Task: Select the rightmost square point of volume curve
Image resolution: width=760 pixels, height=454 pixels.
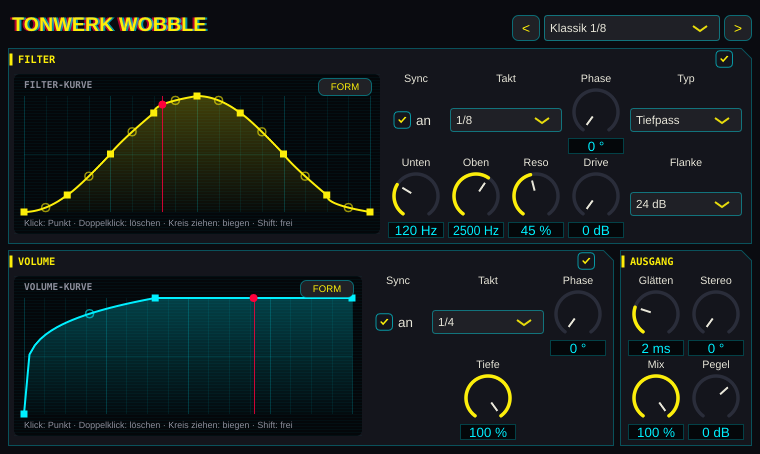Action: coord(352,298)
